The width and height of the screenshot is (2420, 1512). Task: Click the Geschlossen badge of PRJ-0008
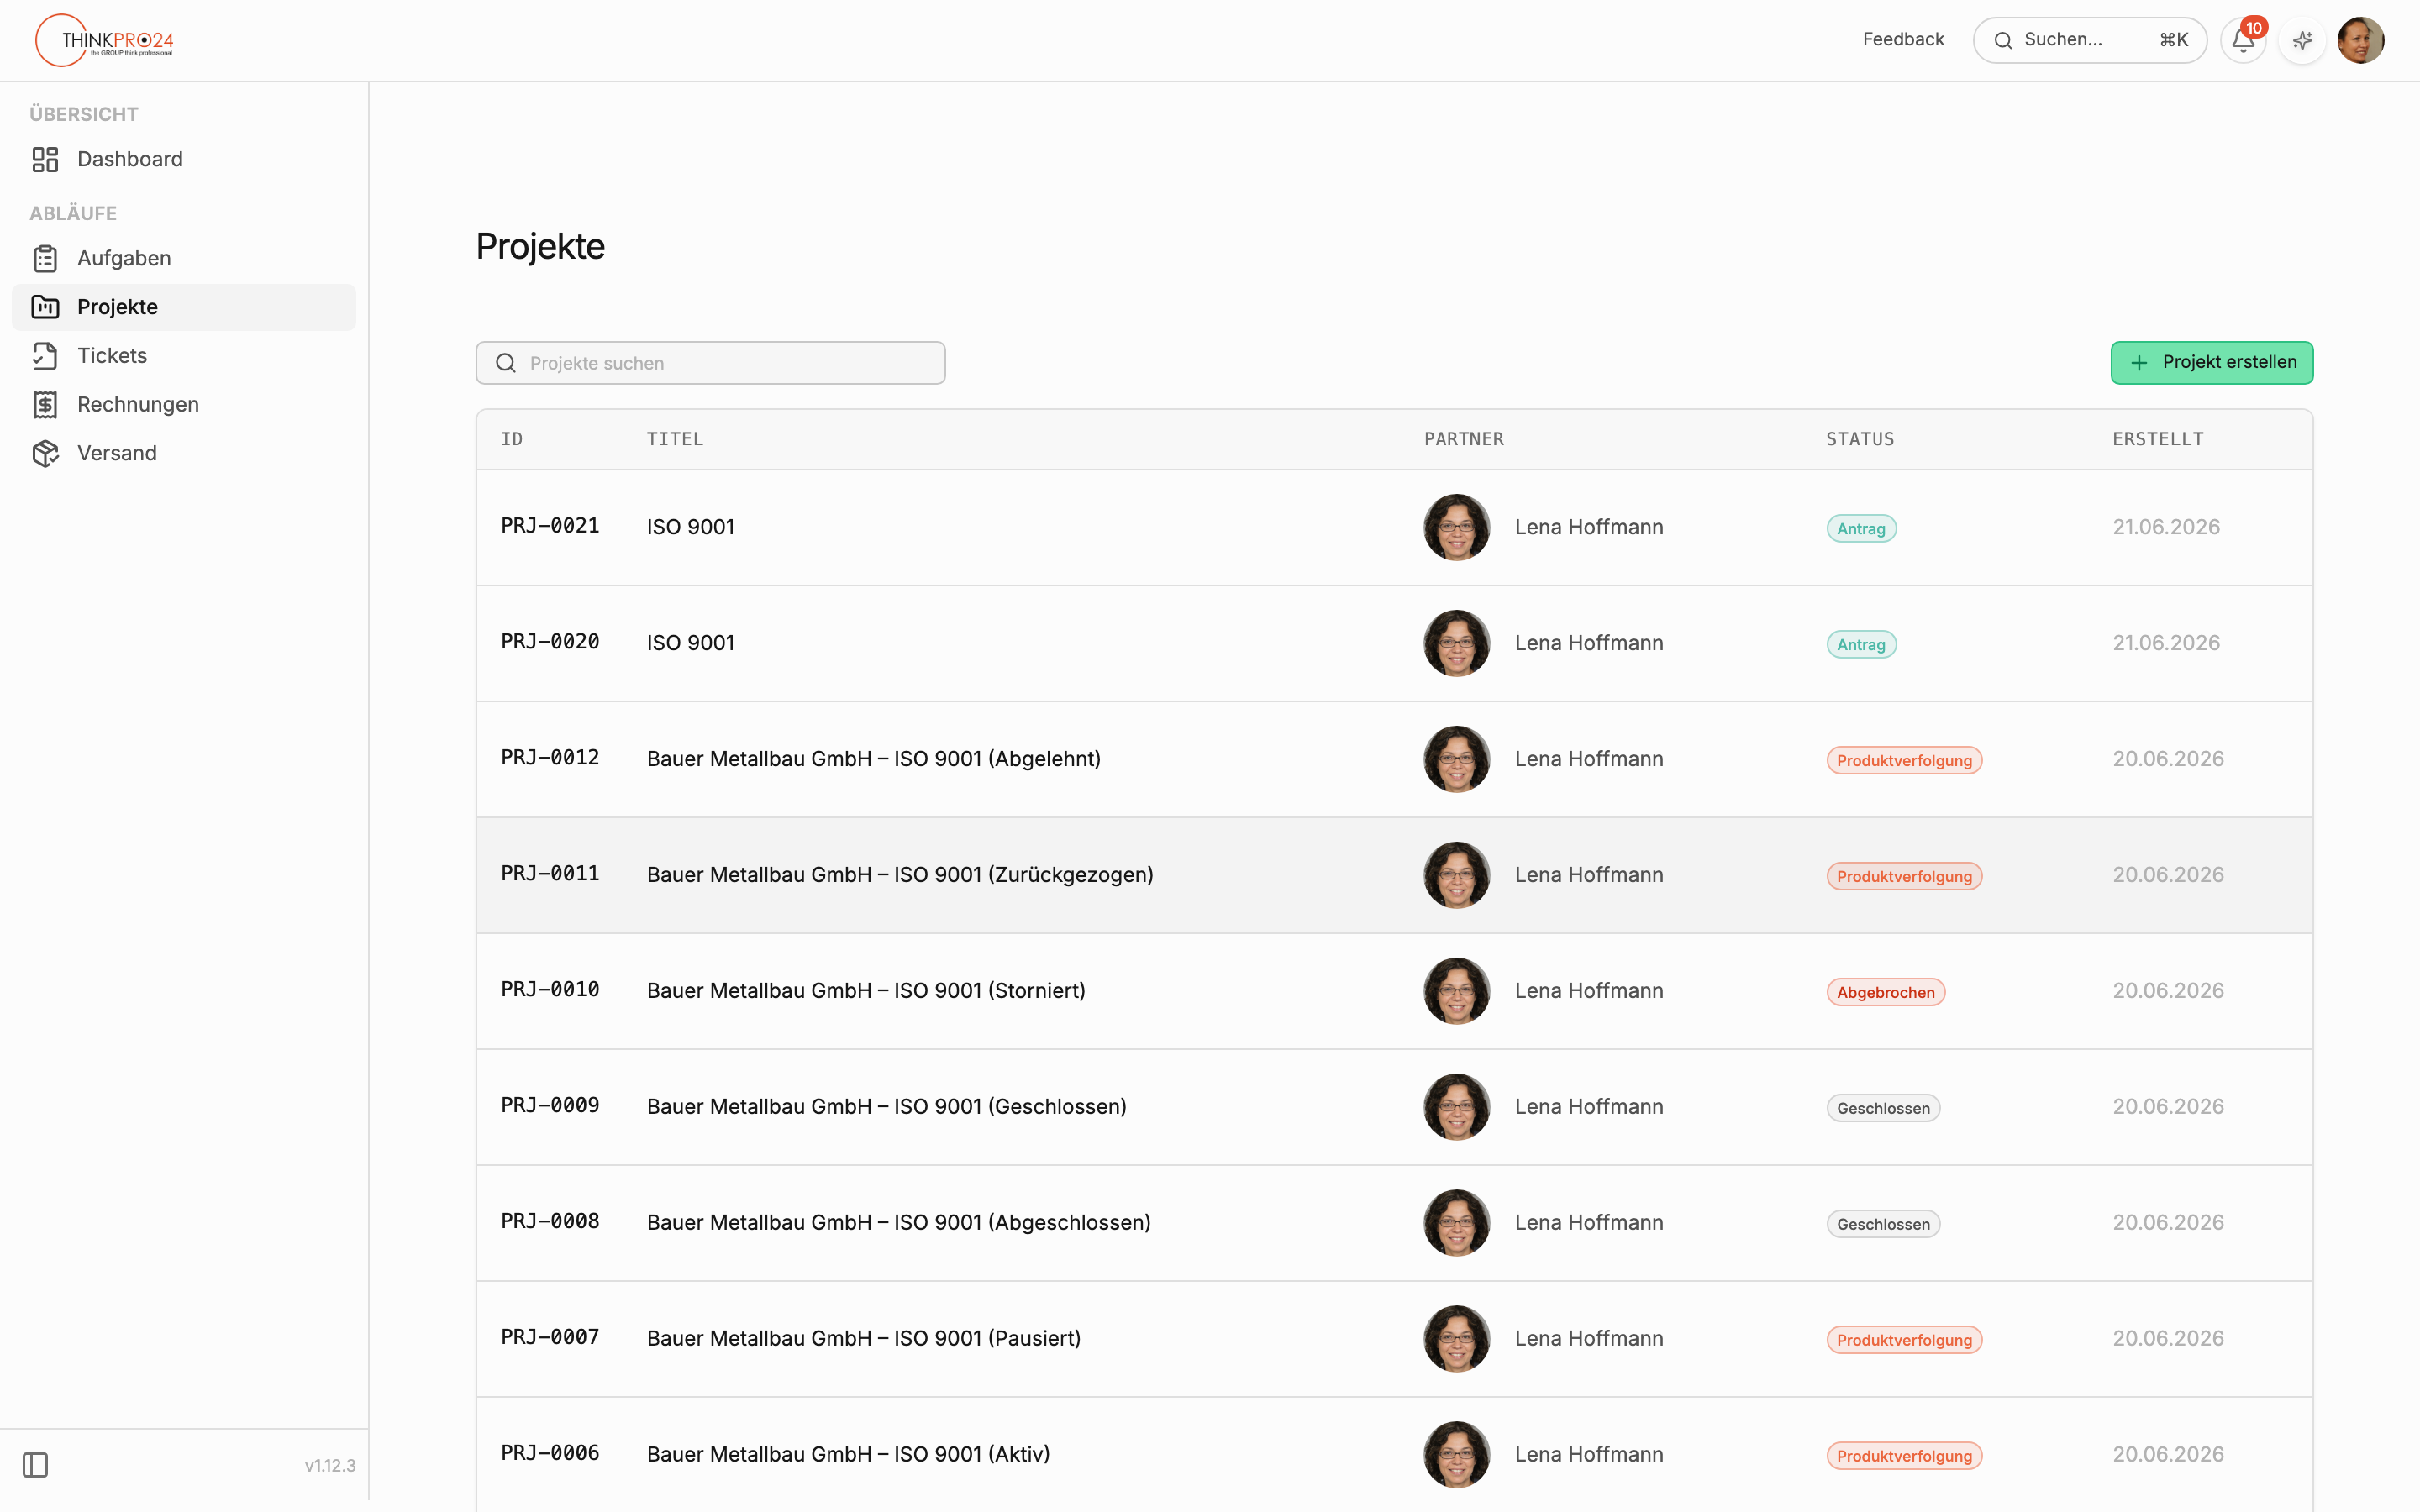1883,1224
